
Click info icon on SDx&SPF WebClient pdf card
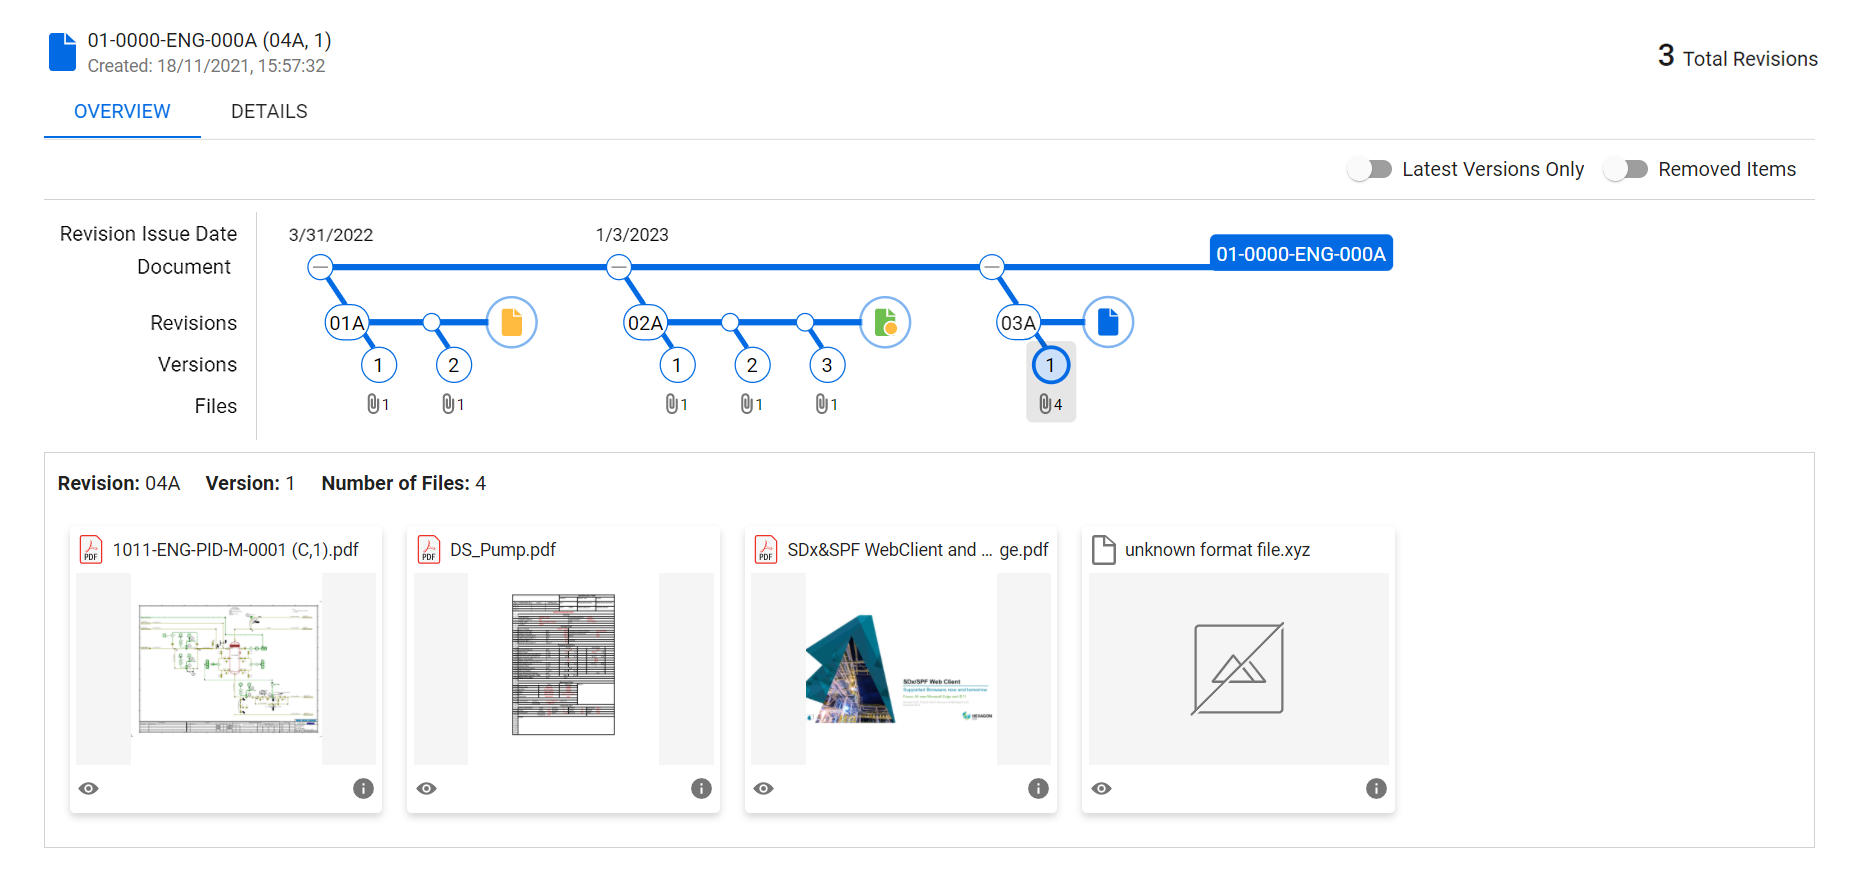click(x=1038, y=788)
